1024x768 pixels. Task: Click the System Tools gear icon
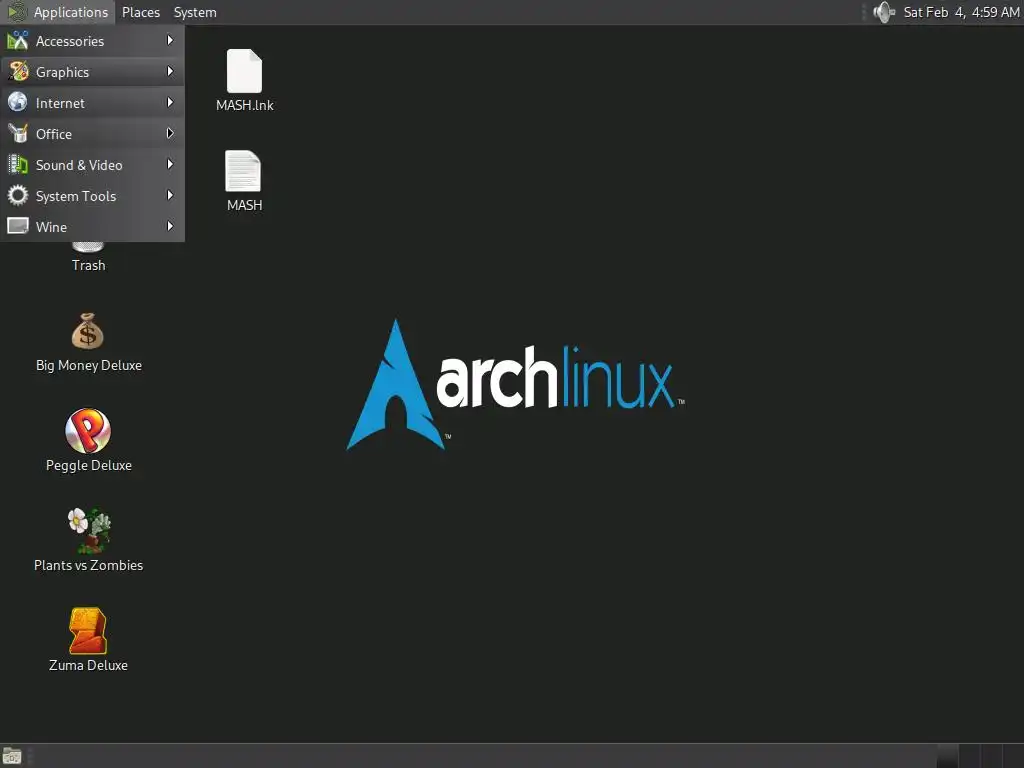click(18, 195)
